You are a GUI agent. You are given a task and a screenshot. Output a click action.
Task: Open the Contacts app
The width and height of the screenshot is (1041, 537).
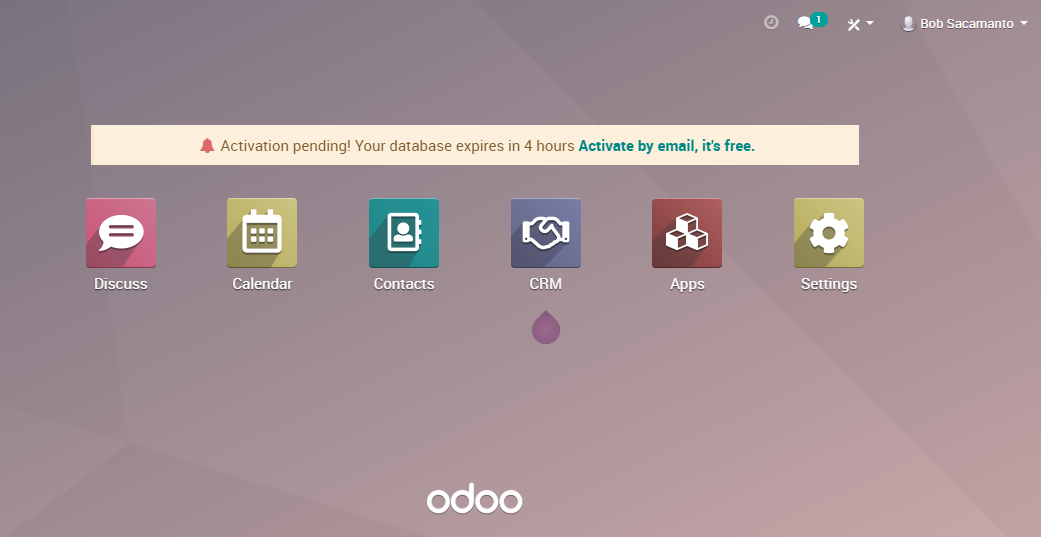click(404, 233)
